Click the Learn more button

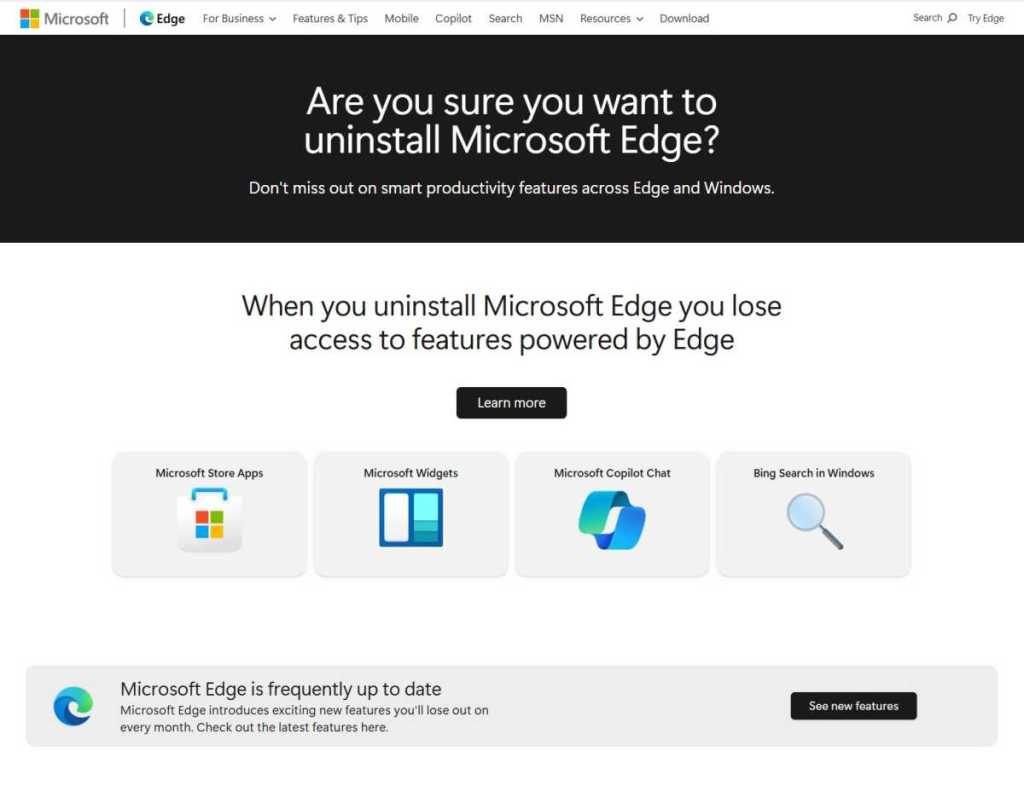click(511, 402)
